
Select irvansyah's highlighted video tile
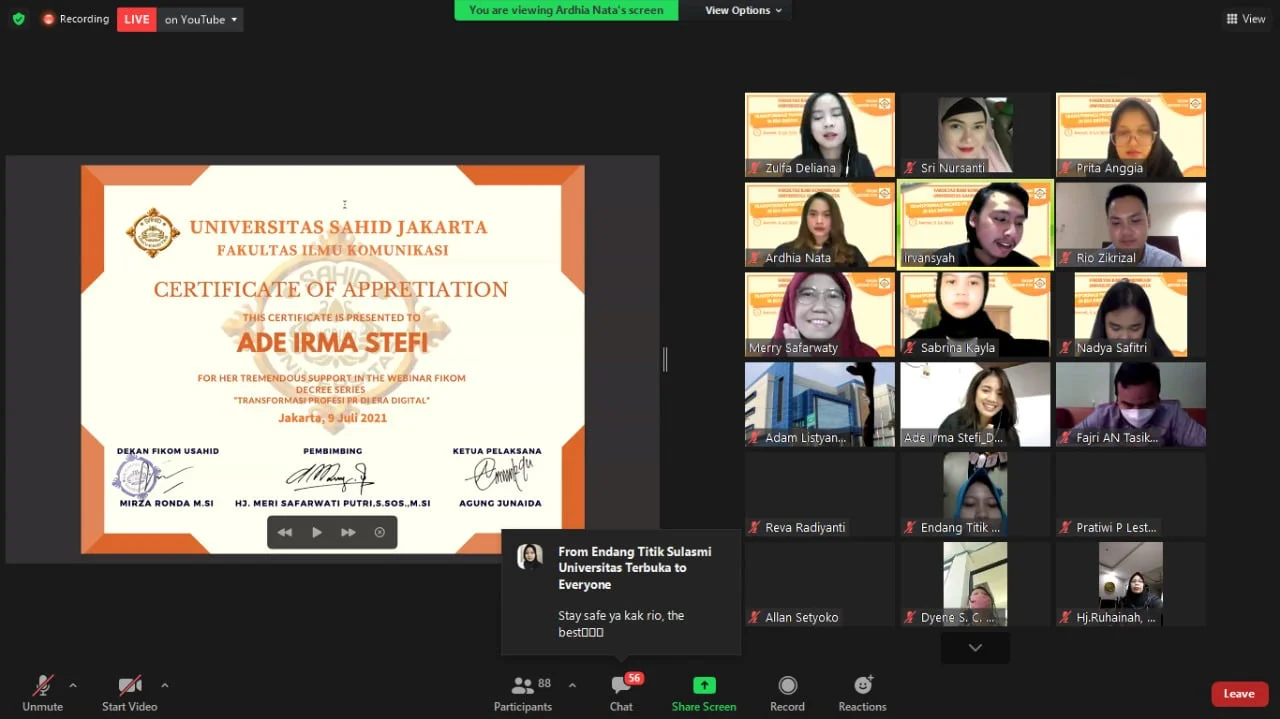coord(975,225)
